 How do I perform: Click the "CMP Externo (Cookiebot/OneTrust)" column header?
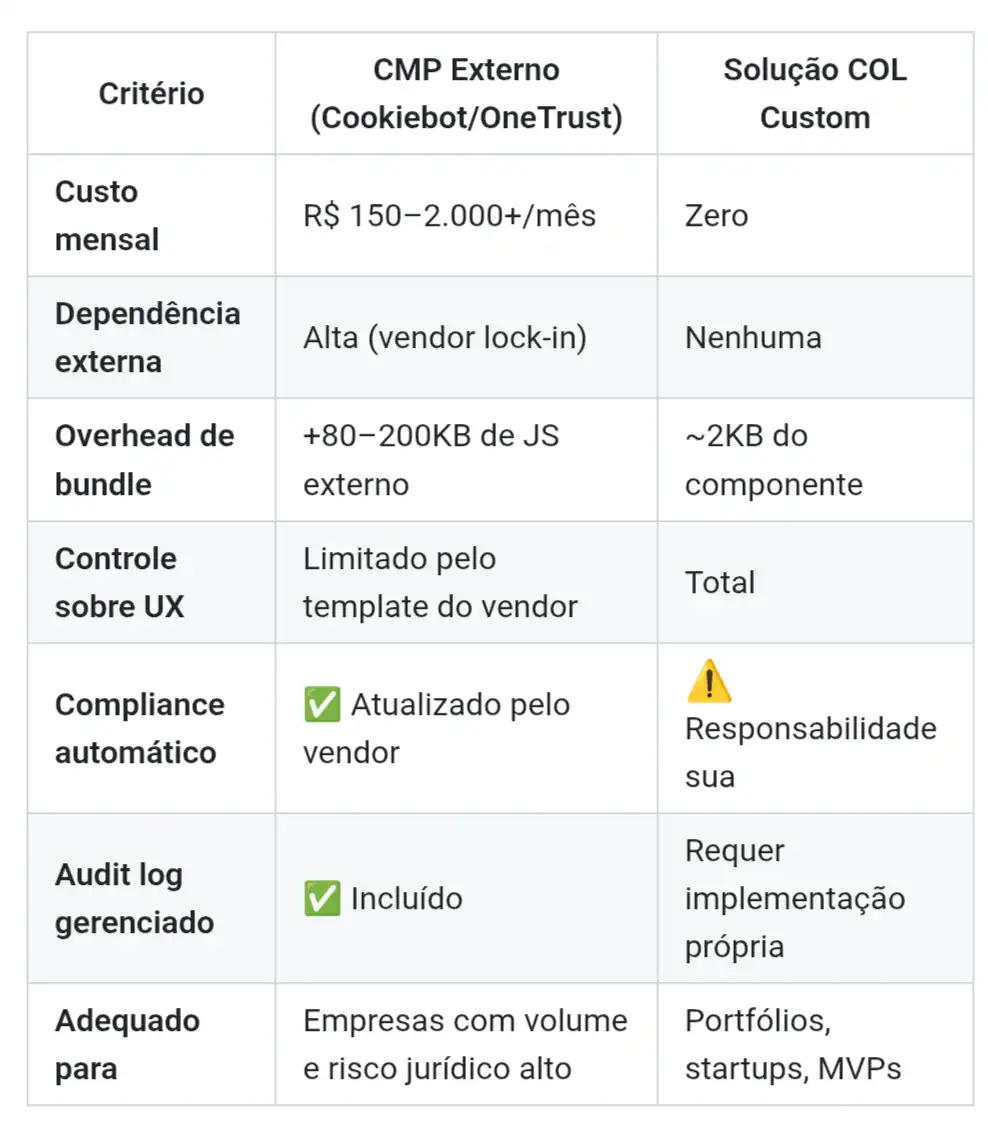[x=466, y=94]
